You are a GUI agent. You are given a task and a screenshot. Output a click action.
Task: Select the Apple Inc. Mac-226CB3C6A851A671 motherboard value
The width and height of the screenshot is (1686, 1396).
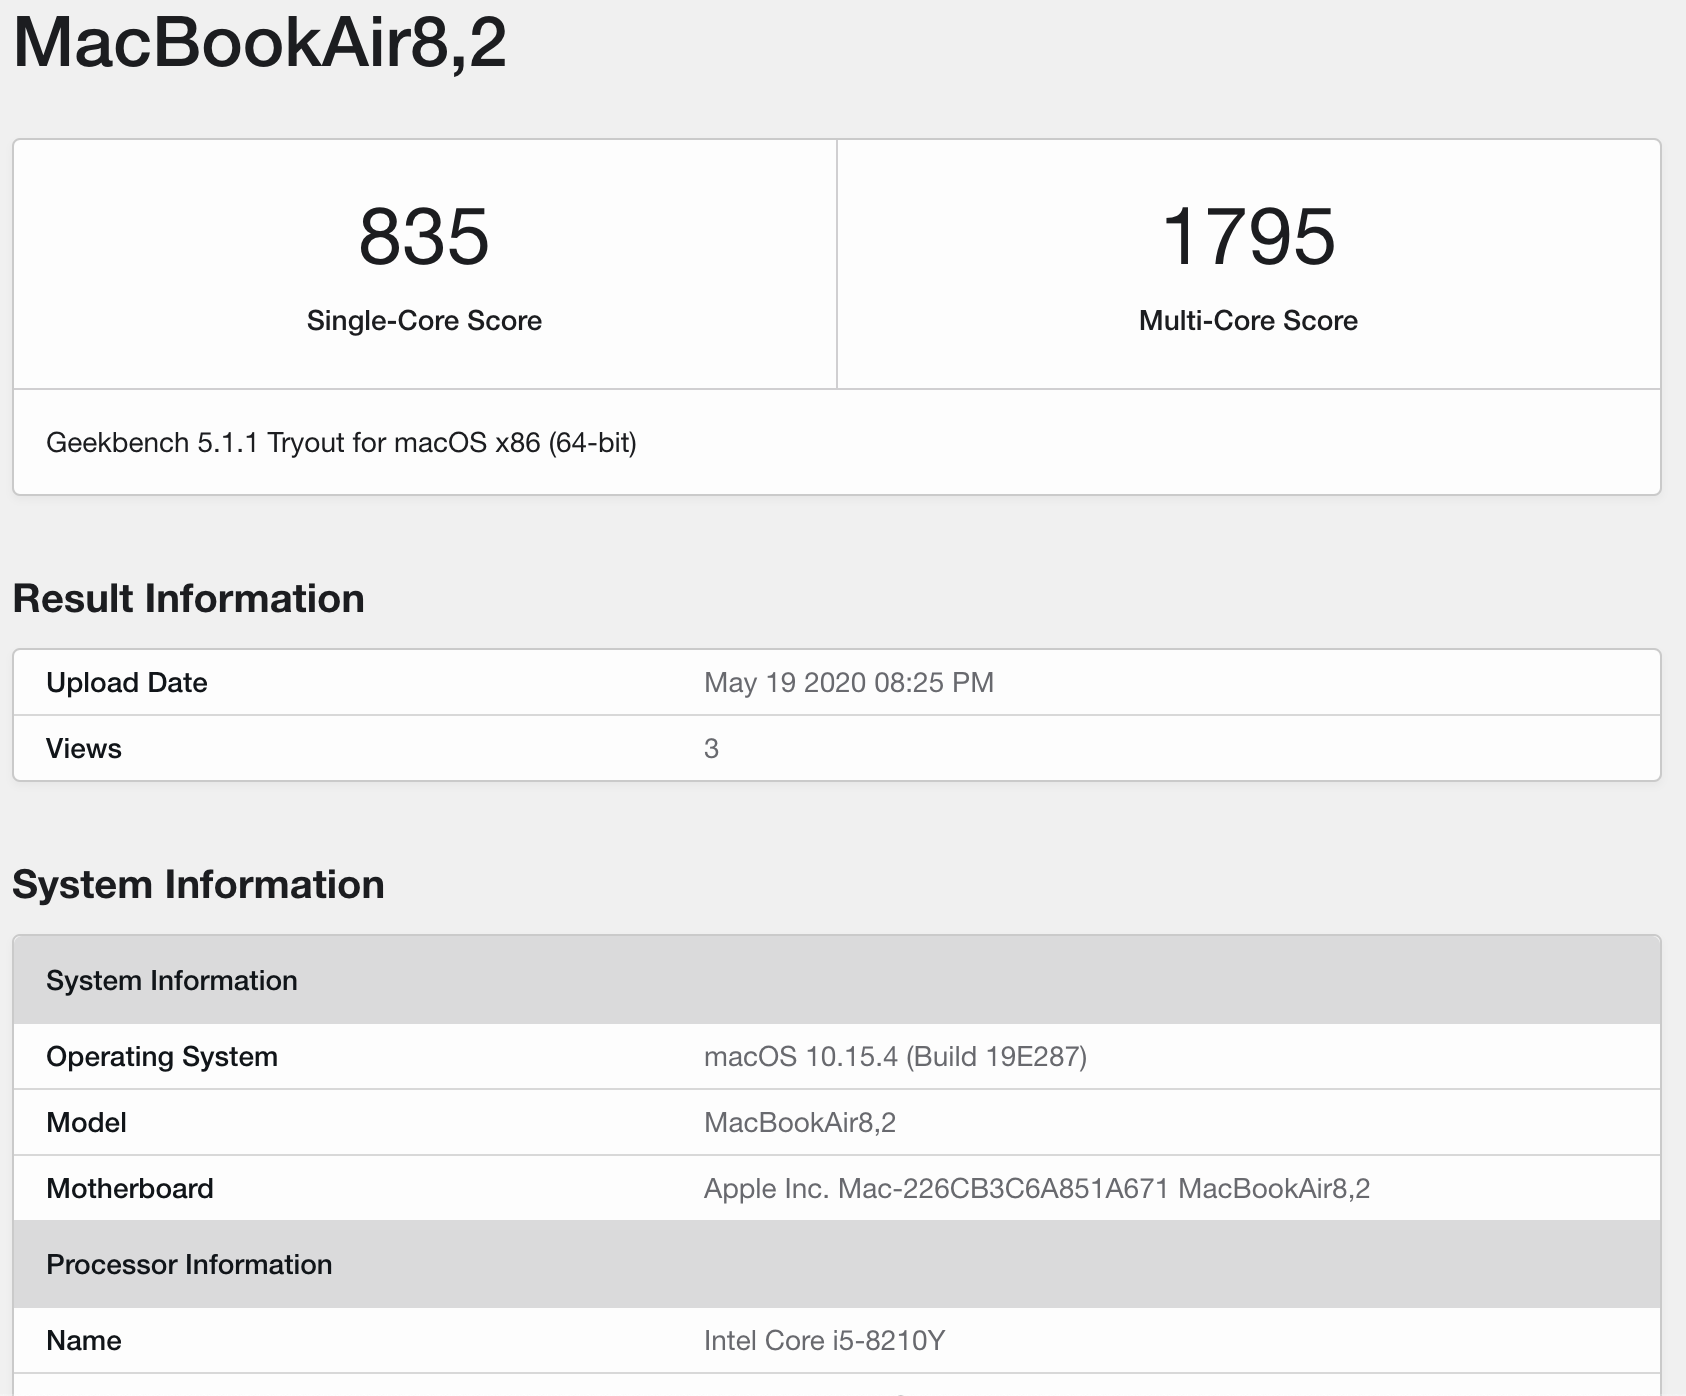(x=1037, y=1188)
